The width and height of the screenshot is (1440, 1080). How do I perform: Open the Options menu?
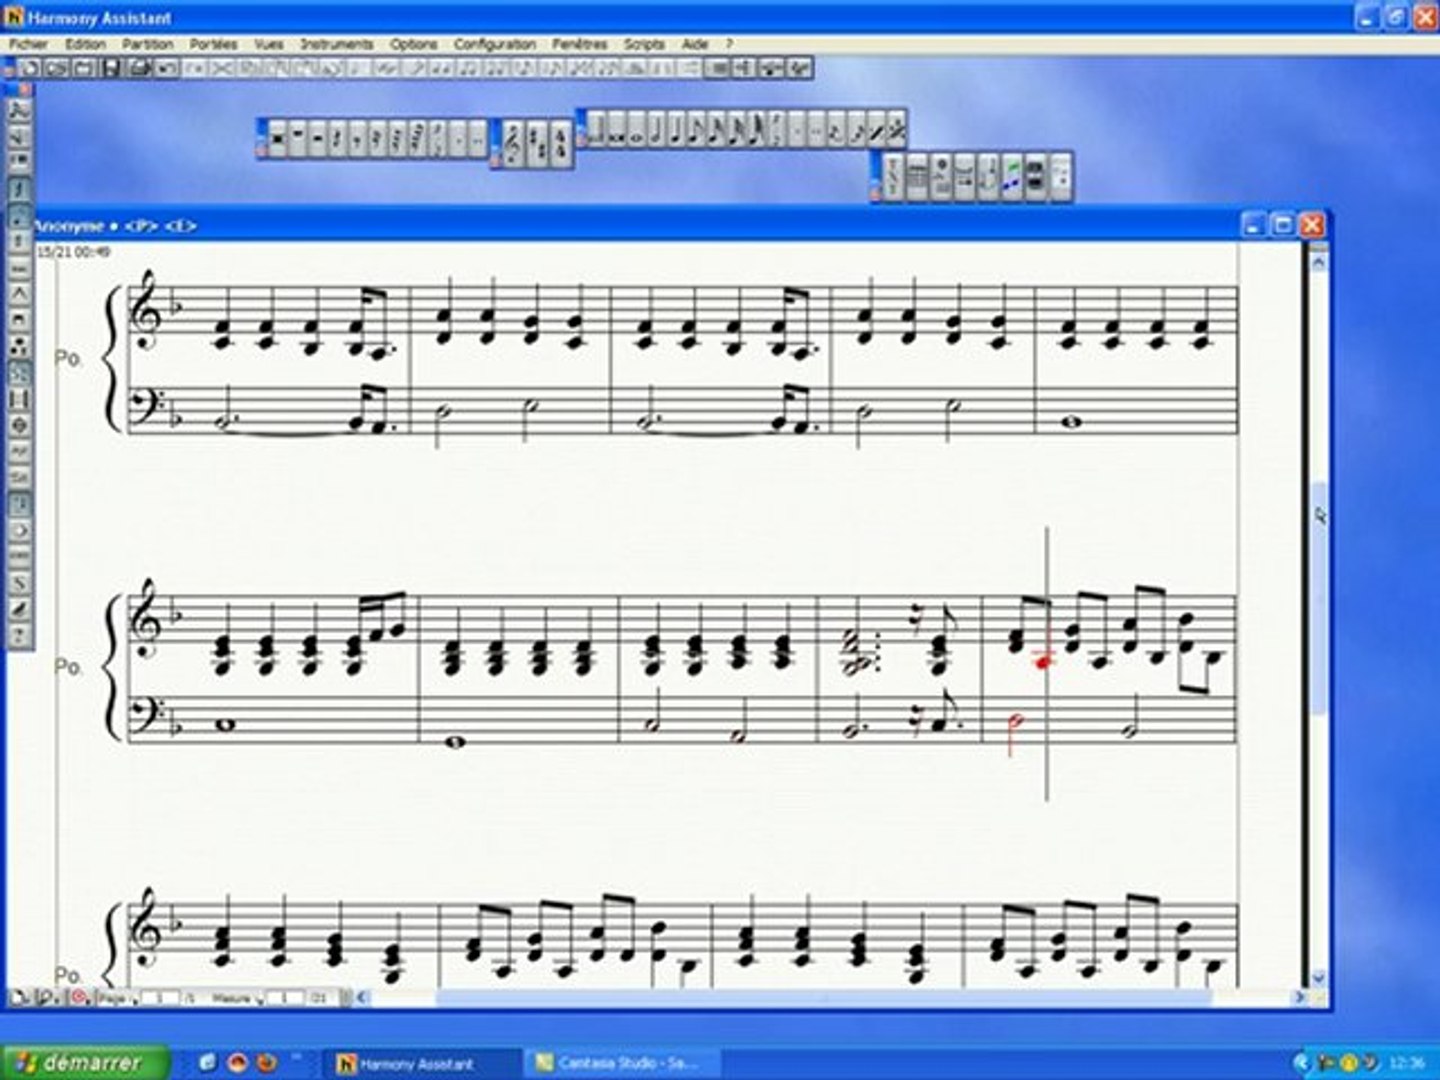[414, 44]
